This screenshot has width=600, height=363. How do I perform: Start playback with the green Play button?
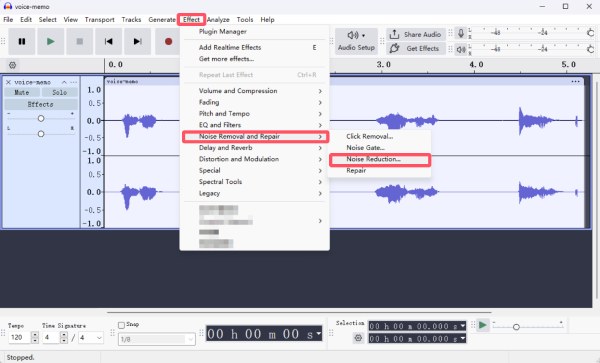[x=51, y=41]
